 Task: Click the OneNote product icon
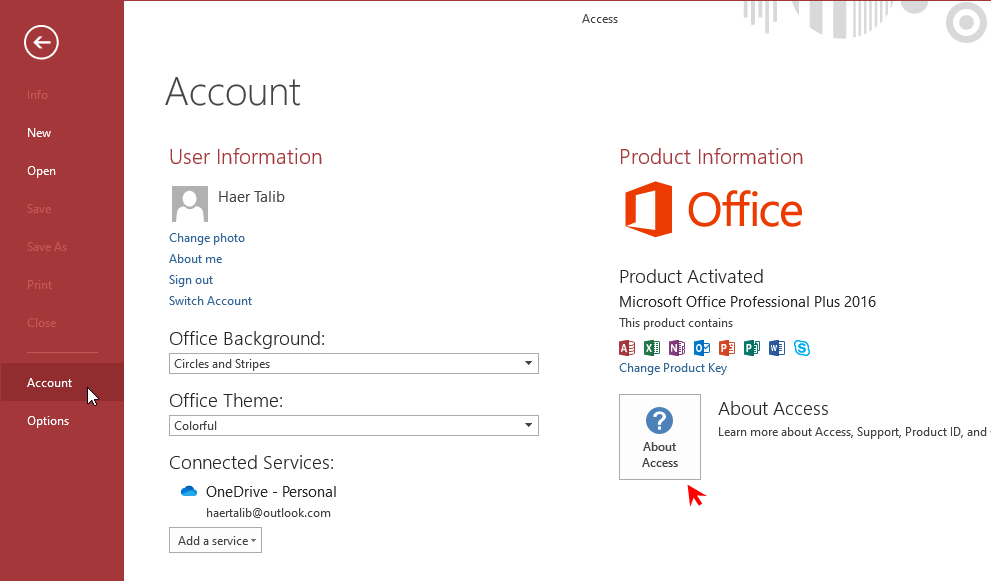tap(677, 348)
